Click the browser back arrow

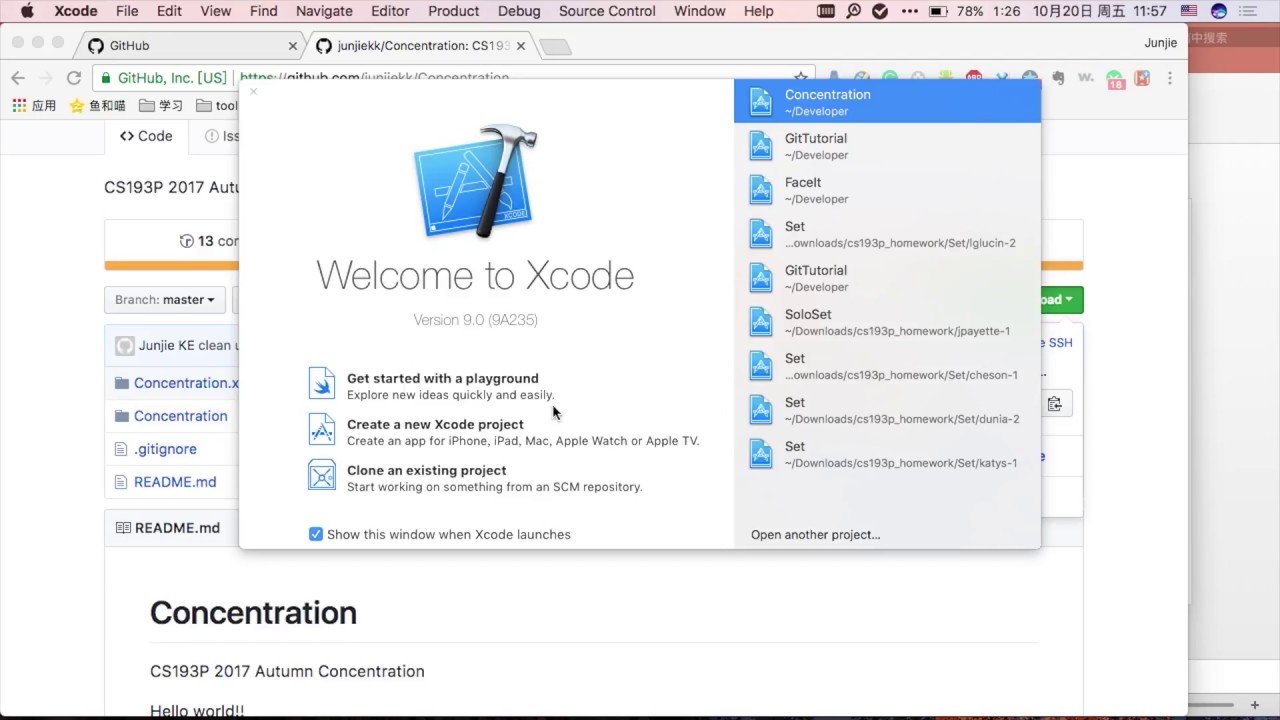[x=18, y=78]
